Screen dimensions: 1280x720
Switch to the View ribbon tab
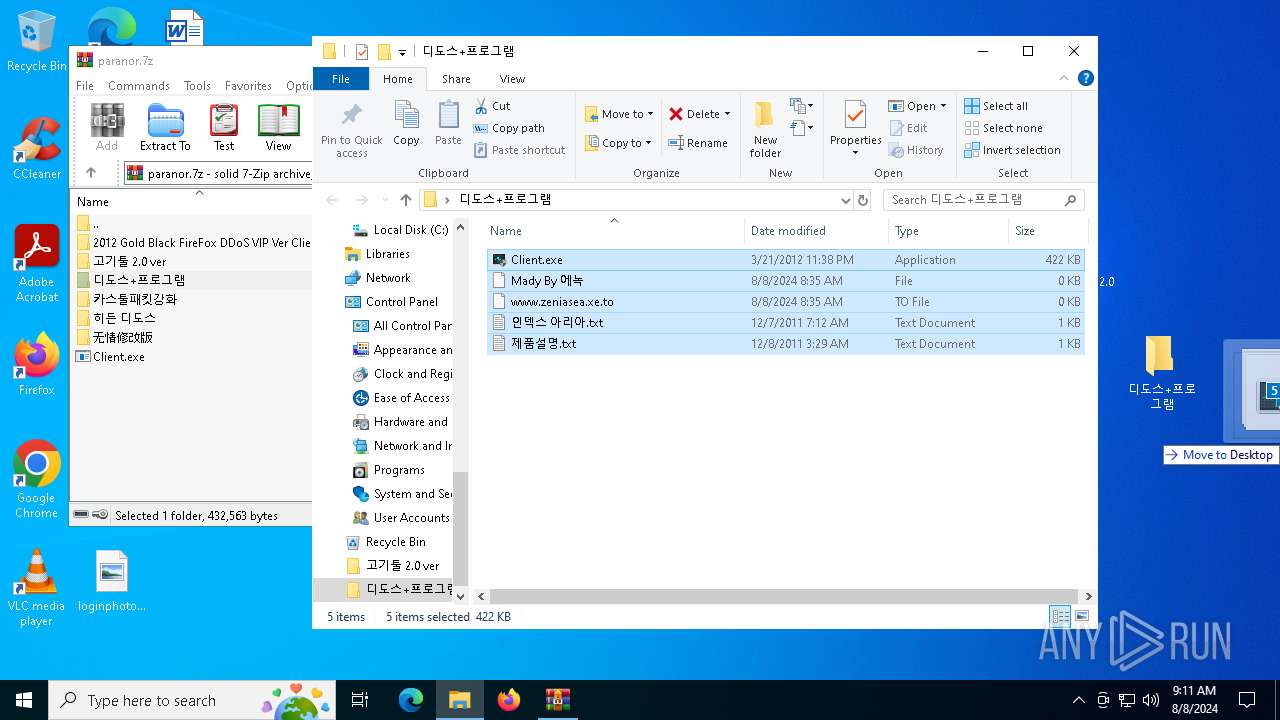tap(512, 79)
